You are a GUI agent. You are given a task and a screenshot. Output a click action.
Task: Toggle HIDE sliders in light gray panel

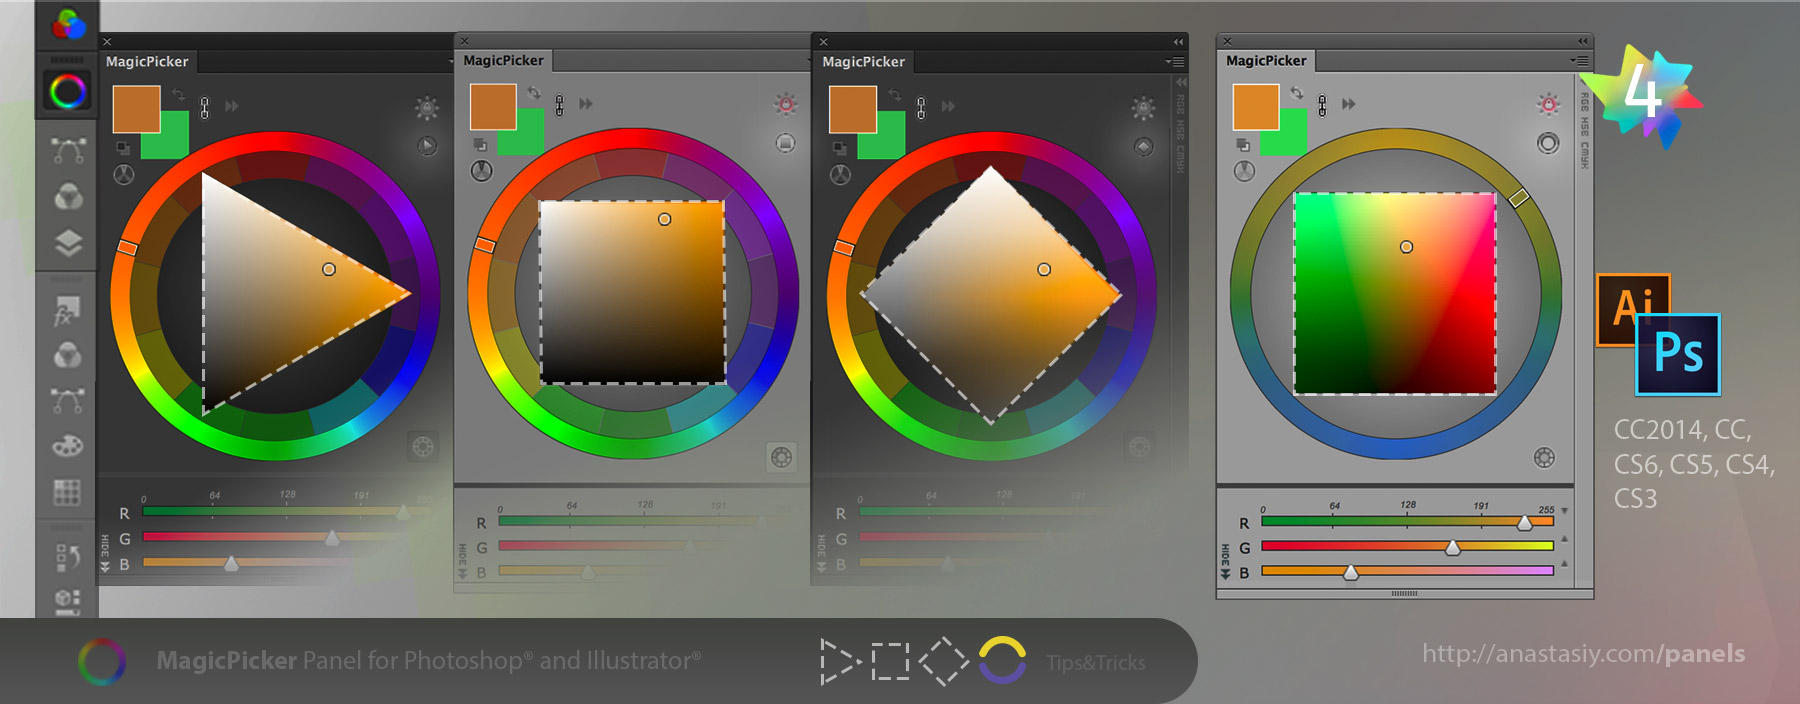click(1225, 562)
